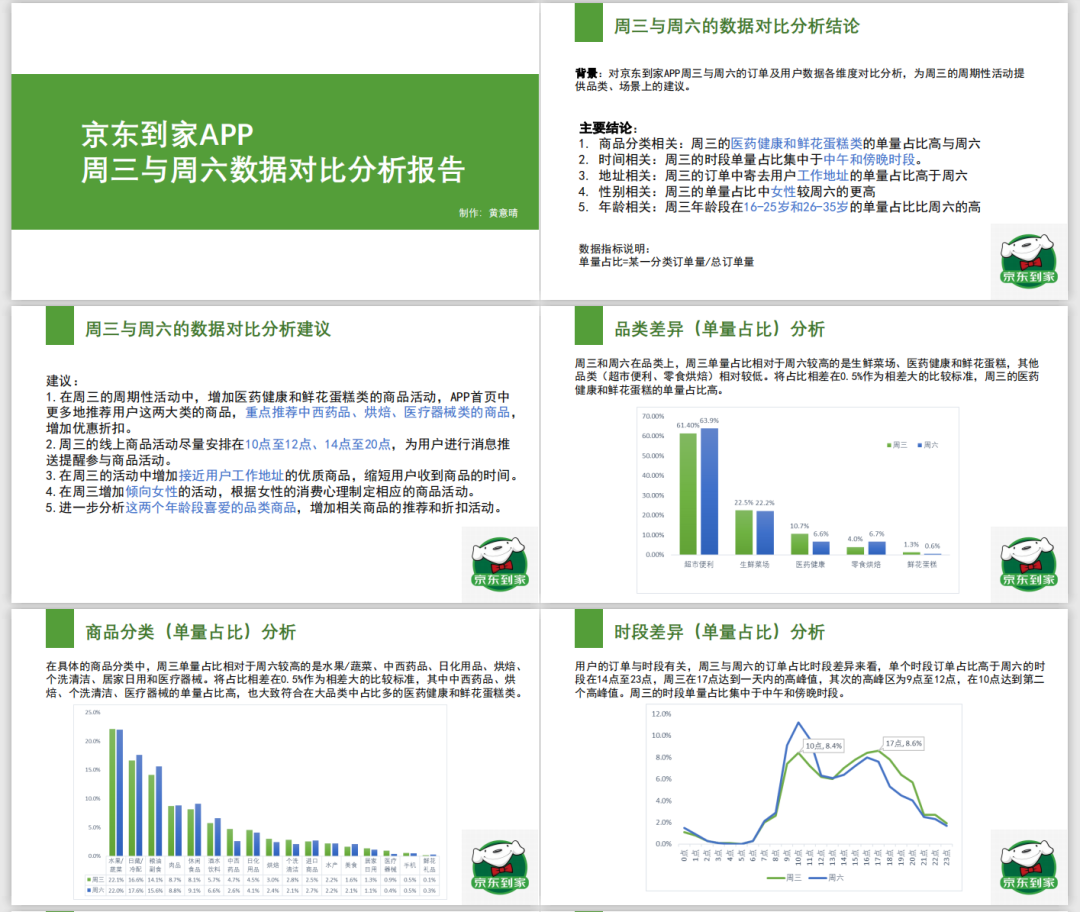Click the bold "背景" label on the conclusion slide

click(x=586, y=73)
